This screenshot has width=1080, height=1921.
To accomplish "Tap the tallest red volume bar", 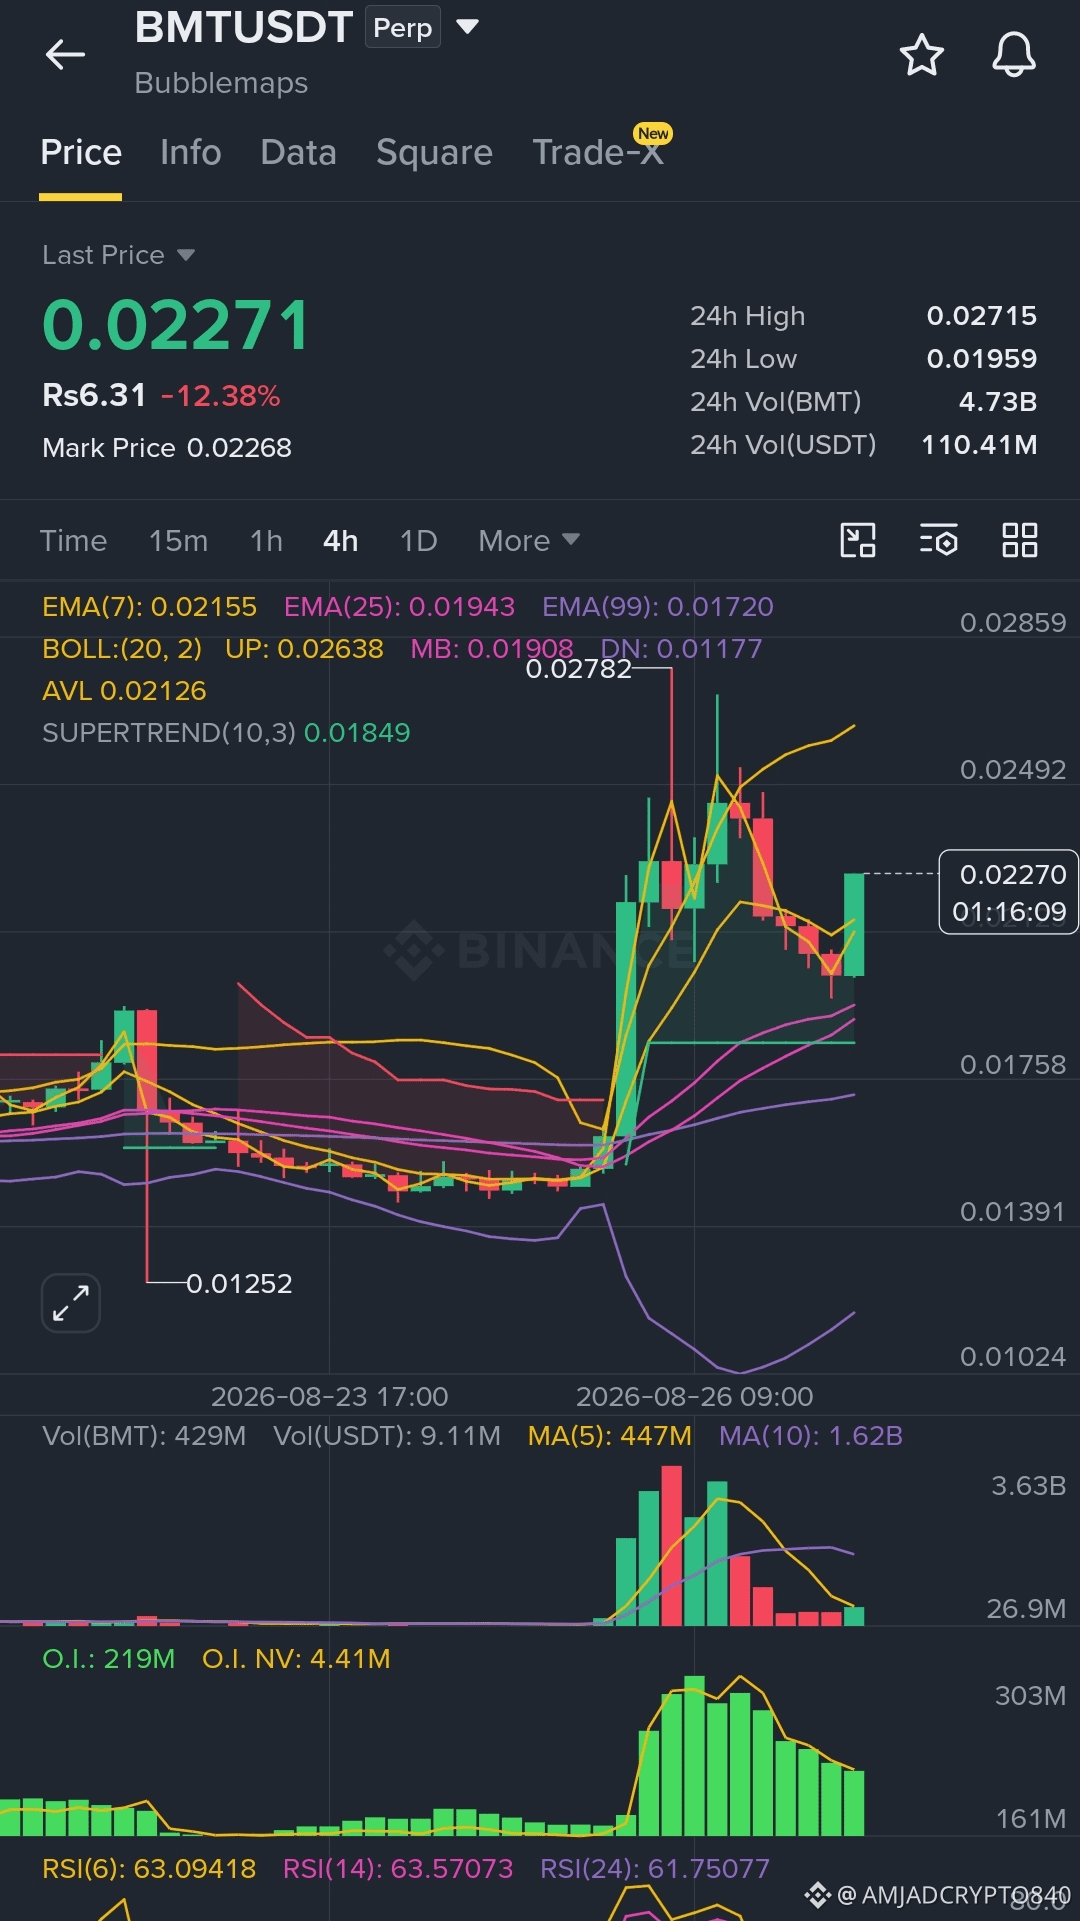I will [x=672, y=1545].
